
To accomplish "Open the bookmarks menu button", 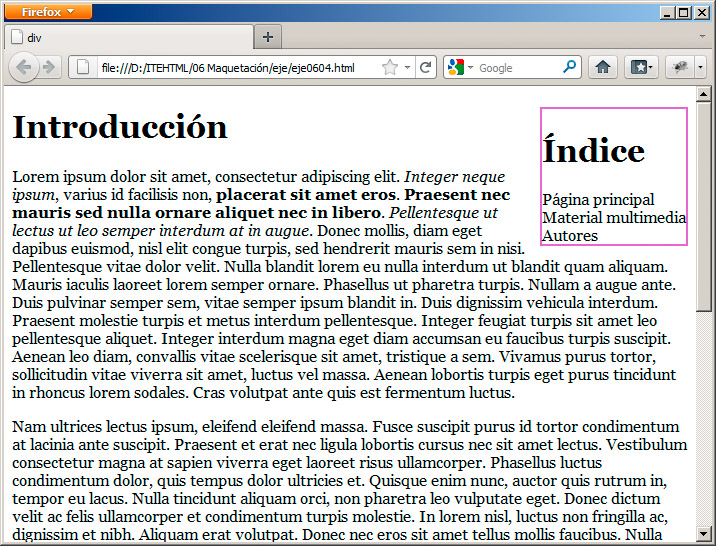I will coord(641,68).
